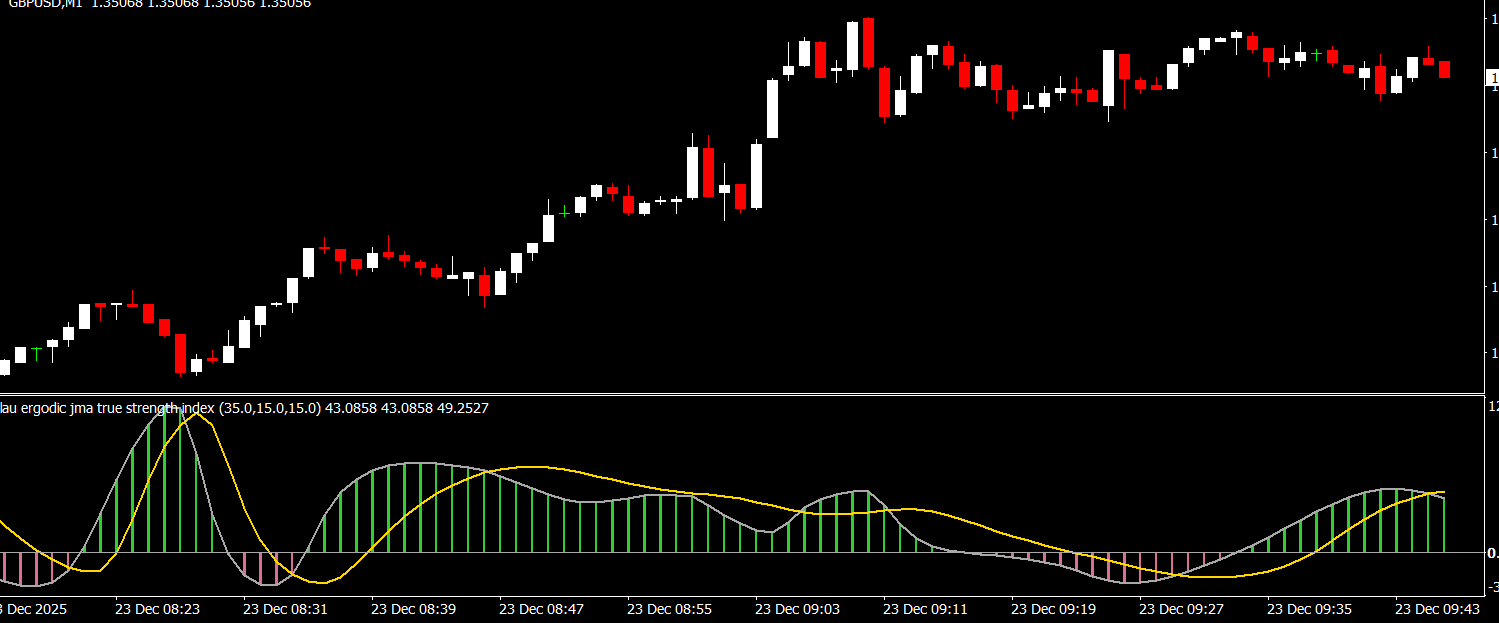Click the indicator zero-level label on right scale
The image size is (1499, 623).
click(1492, 552)
